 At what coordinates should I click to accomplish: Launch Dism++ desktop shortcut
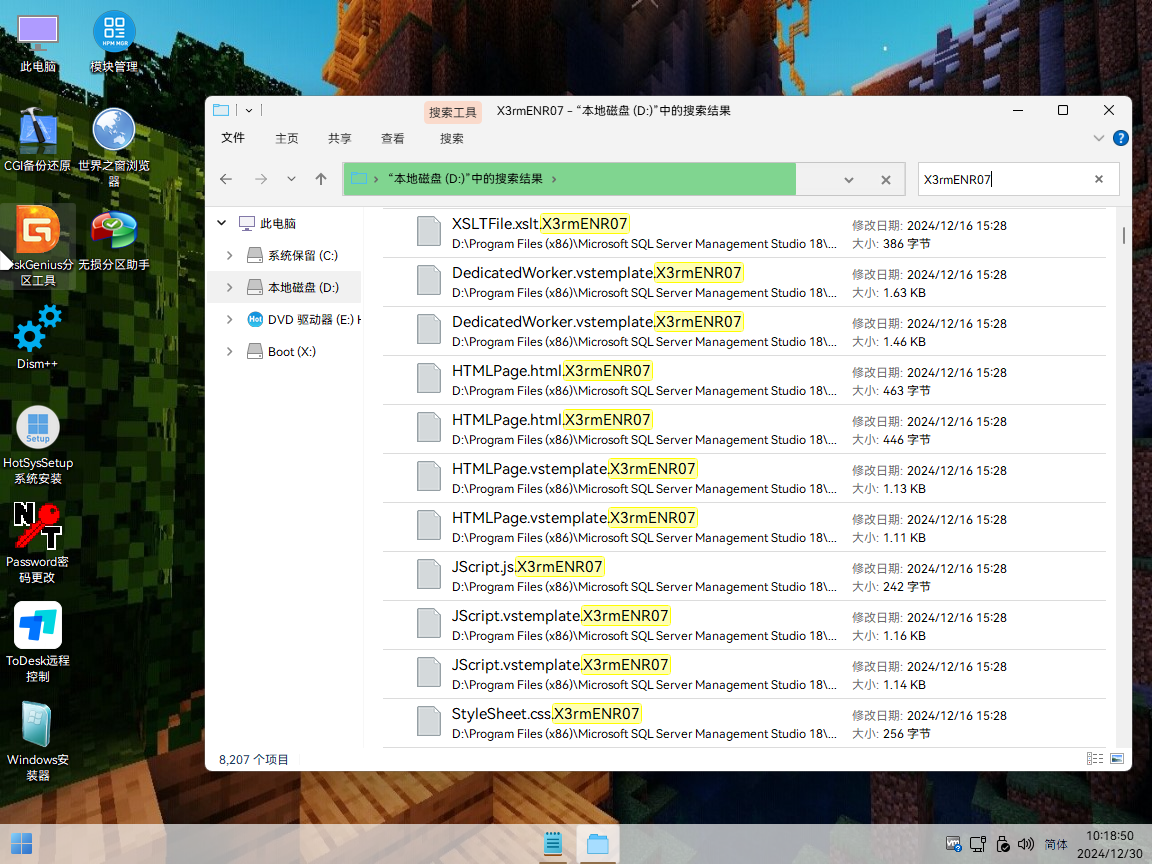click(x=37, y=337)
